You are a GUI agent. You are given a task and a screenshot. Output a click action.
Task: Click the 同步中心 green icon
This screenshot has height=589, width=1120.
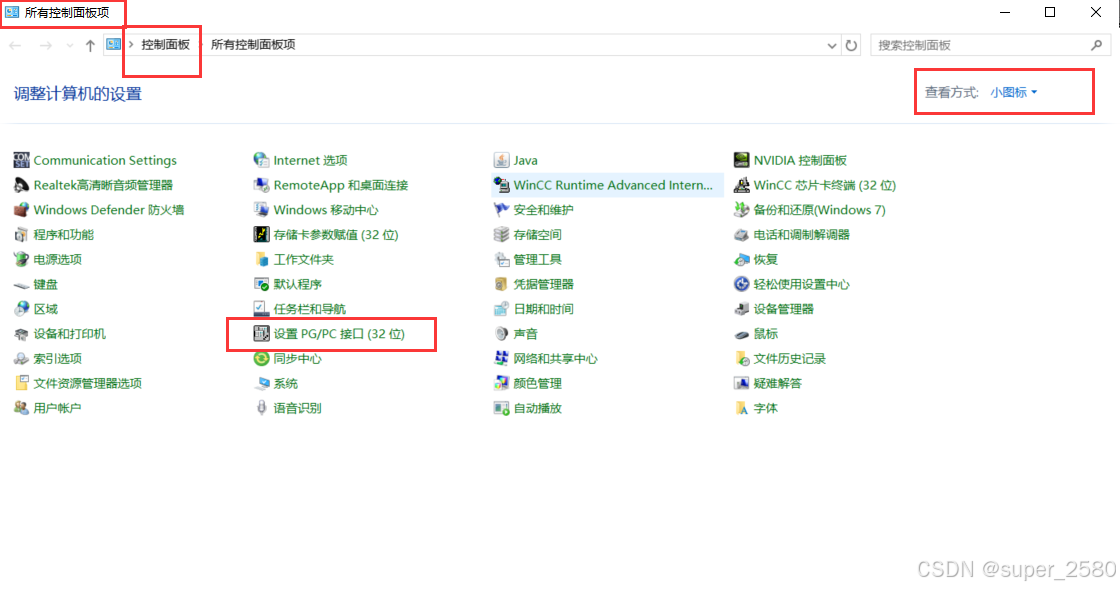click(261, 358)
